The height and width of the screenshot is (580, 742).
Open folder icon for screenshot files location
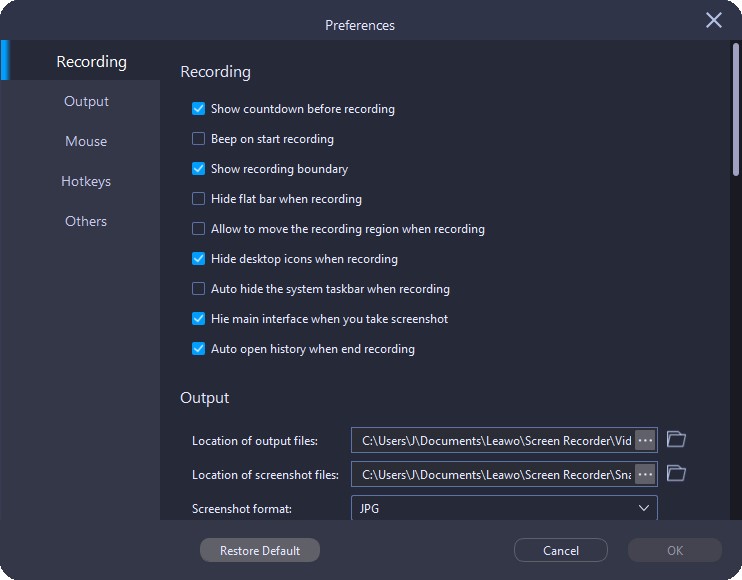tap(676, 474)
